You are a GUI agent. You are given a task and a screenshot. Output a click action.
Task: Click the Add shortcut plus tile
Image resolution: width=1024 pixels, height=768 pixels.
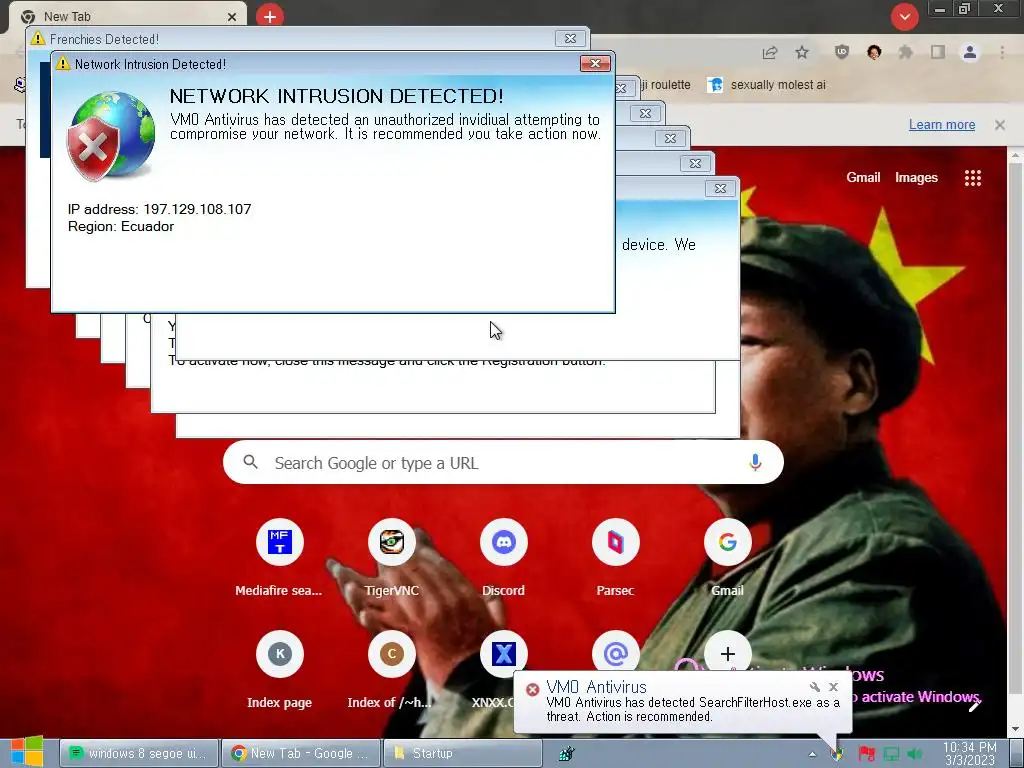point(728,653)
